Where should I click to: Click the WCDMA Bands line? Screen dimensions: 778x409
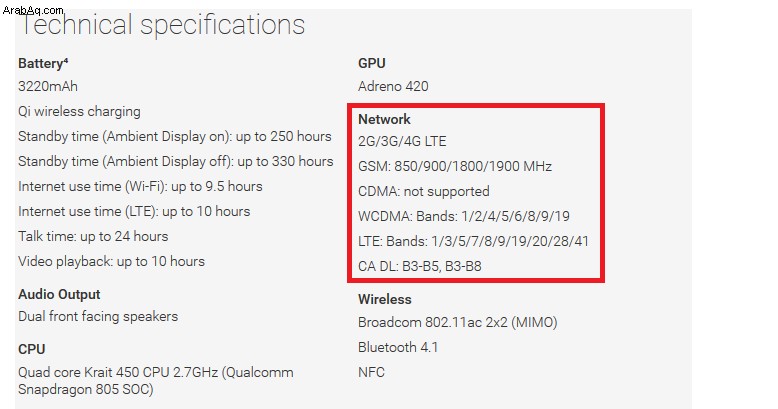[464, 216]
